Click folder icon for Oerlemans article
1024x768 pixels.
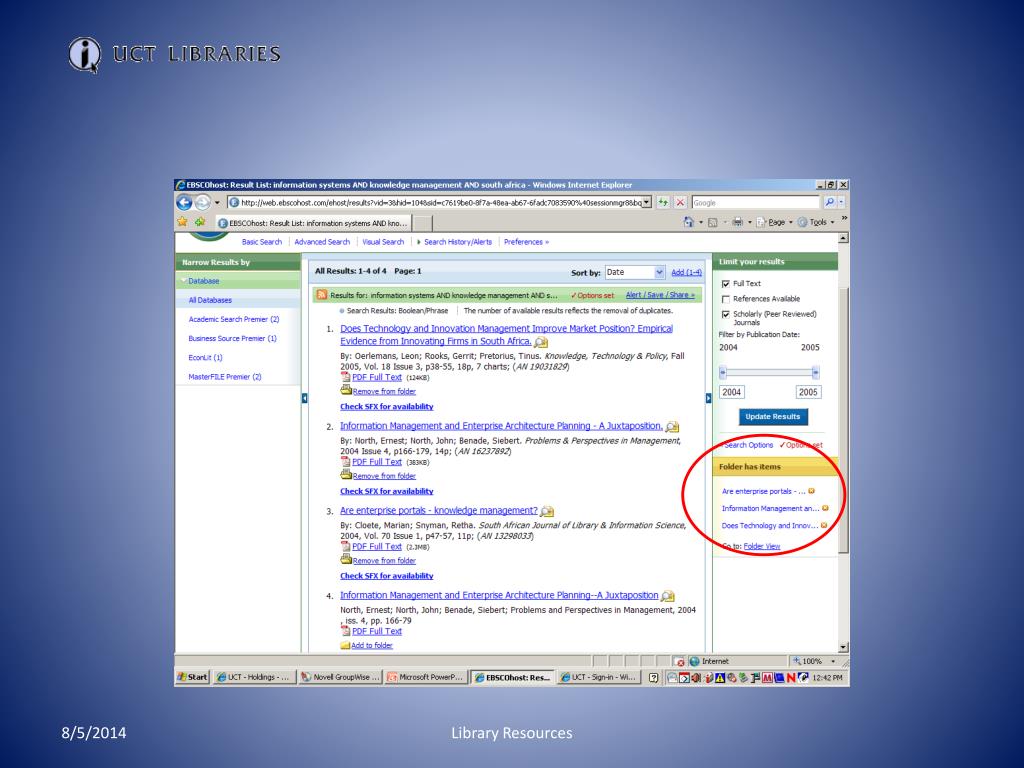[x=346, y=391]
